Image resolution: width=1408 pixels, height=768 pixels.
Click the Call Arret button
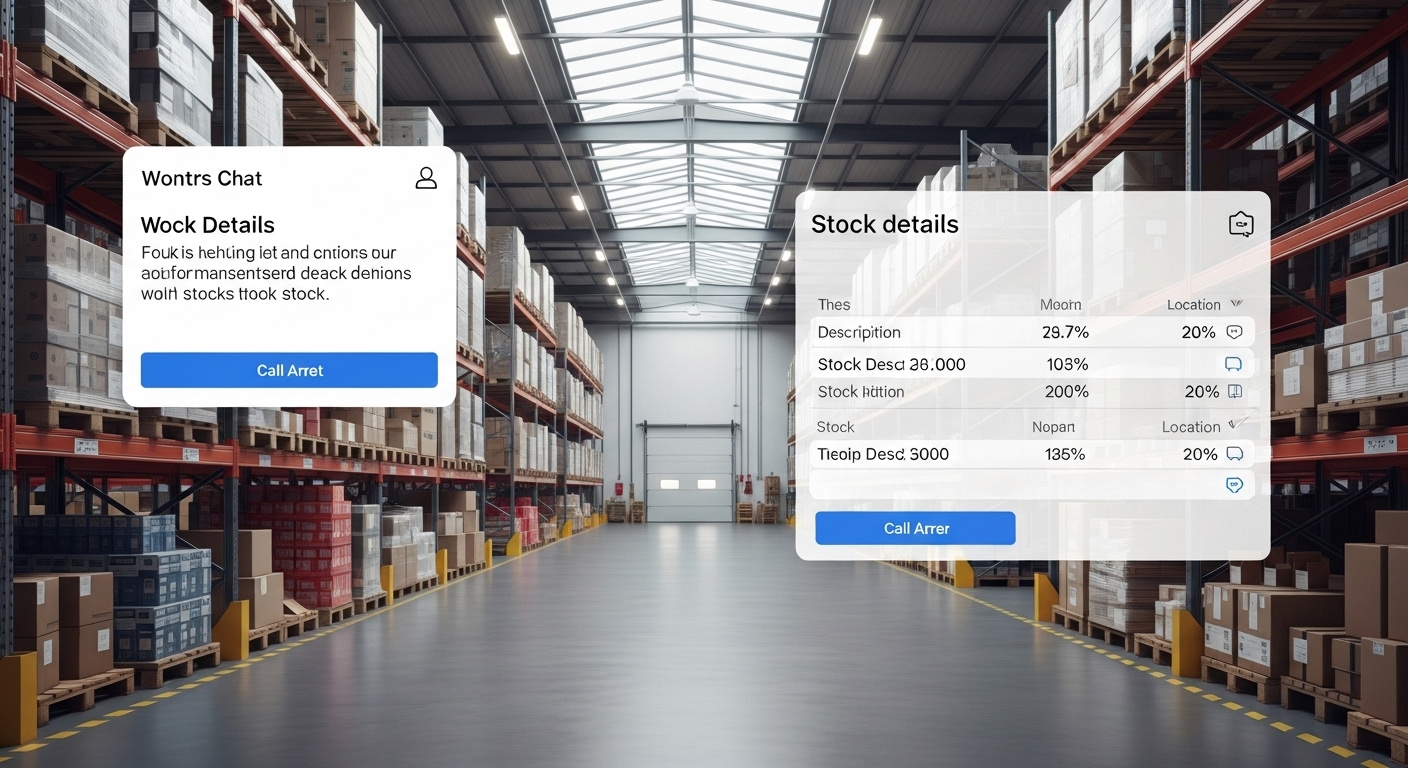click(289, 370)
